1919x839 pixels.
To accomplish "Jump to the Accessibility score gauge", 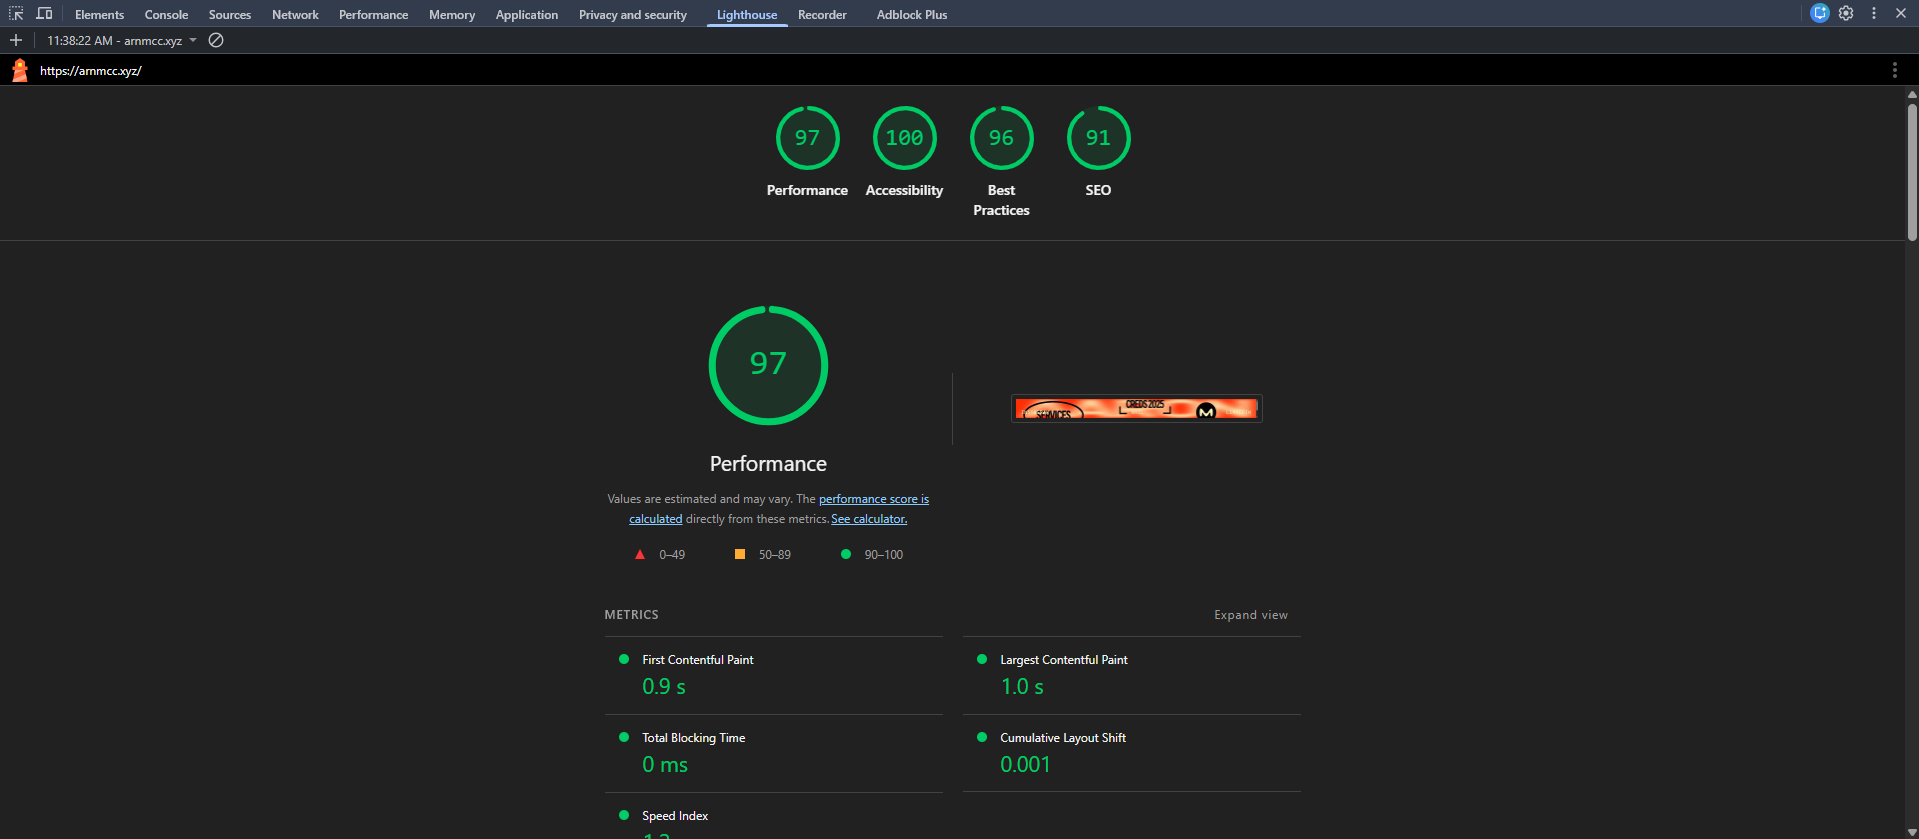I will pyautogui.click(x=904, y=139).
